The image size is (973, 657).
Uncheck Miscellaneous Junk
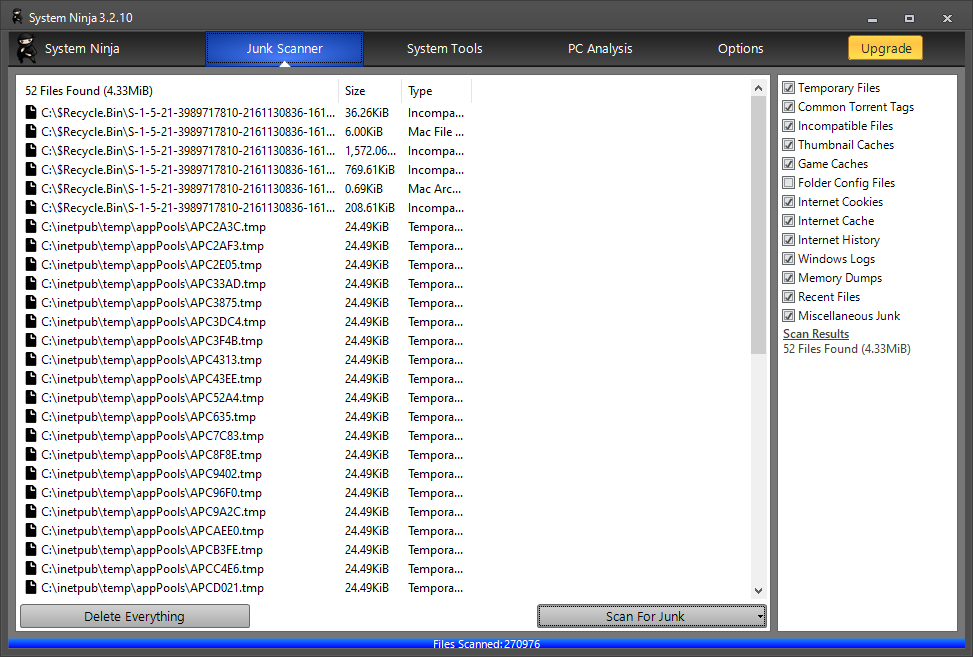pyautogui.click(x=788, y=316)
